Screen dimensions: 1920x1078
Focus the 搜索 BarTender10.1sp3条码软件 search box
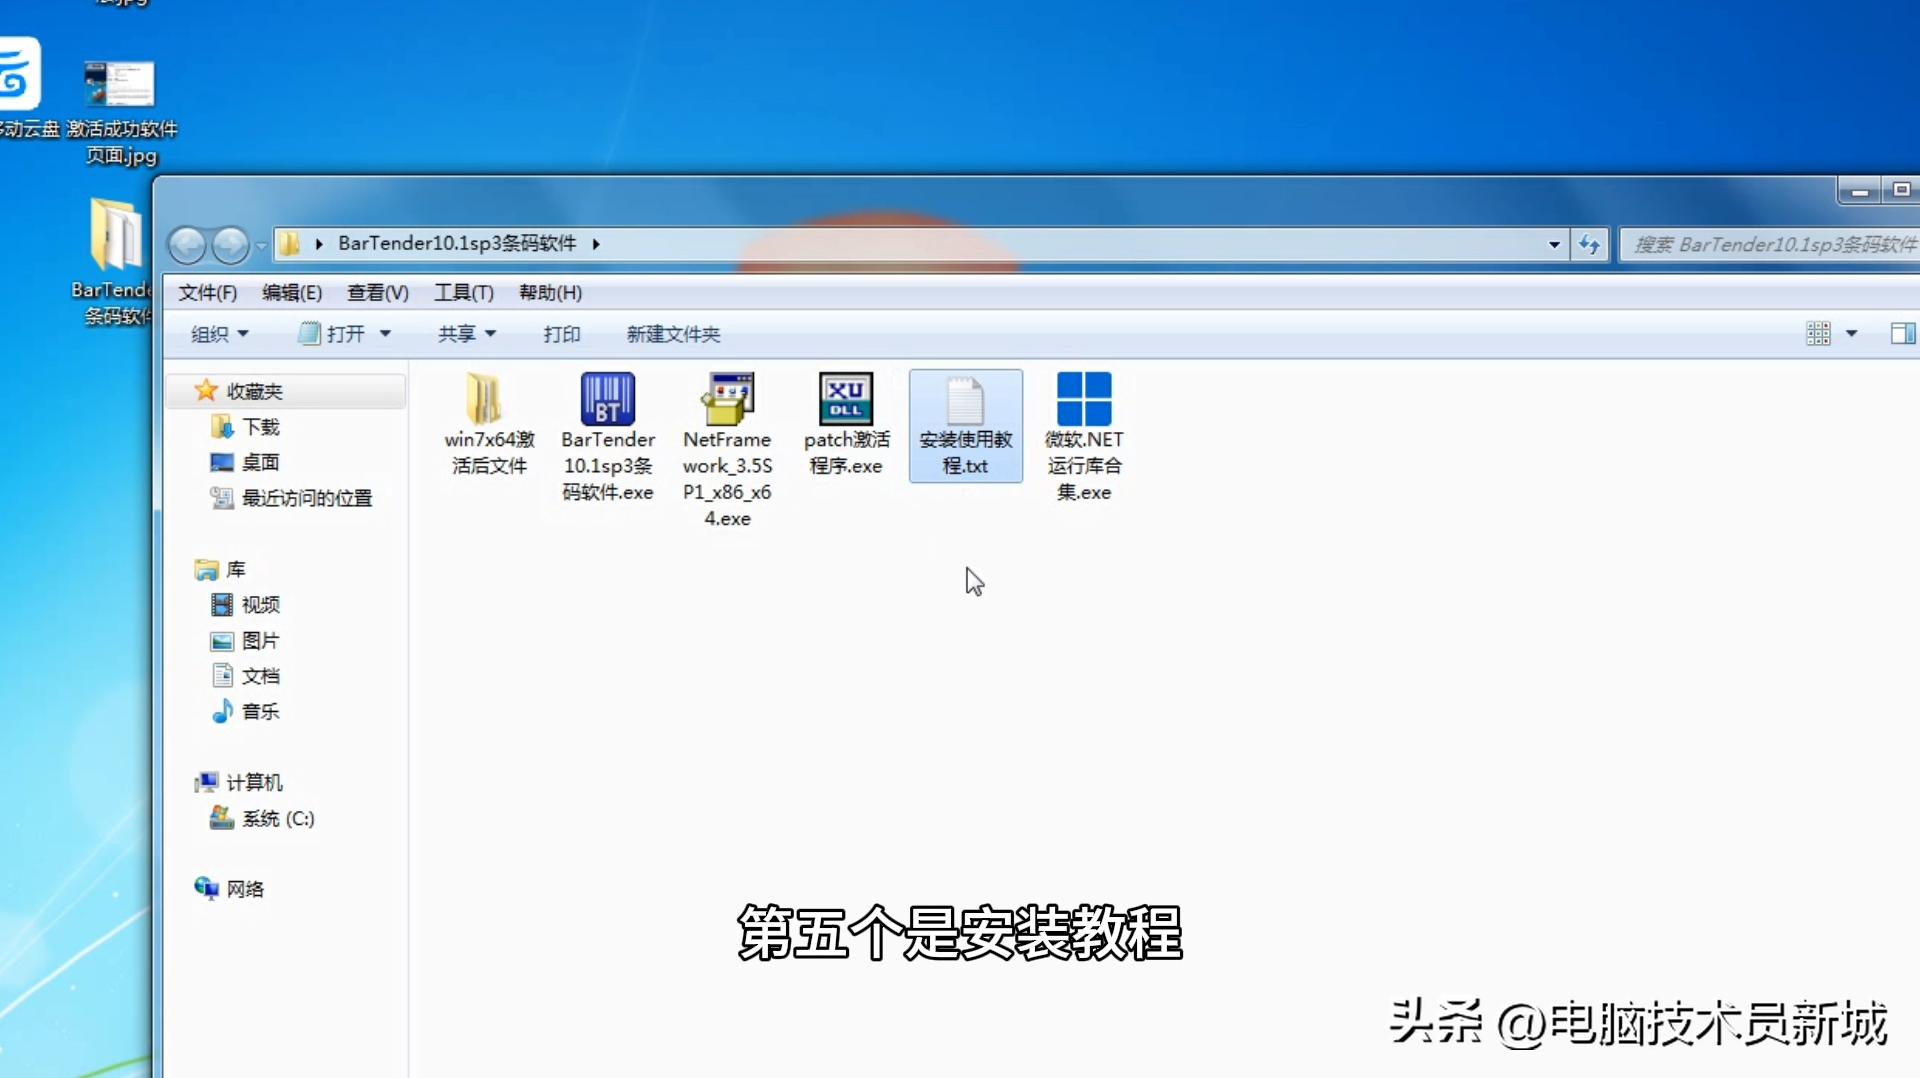tap(1772, 244)
